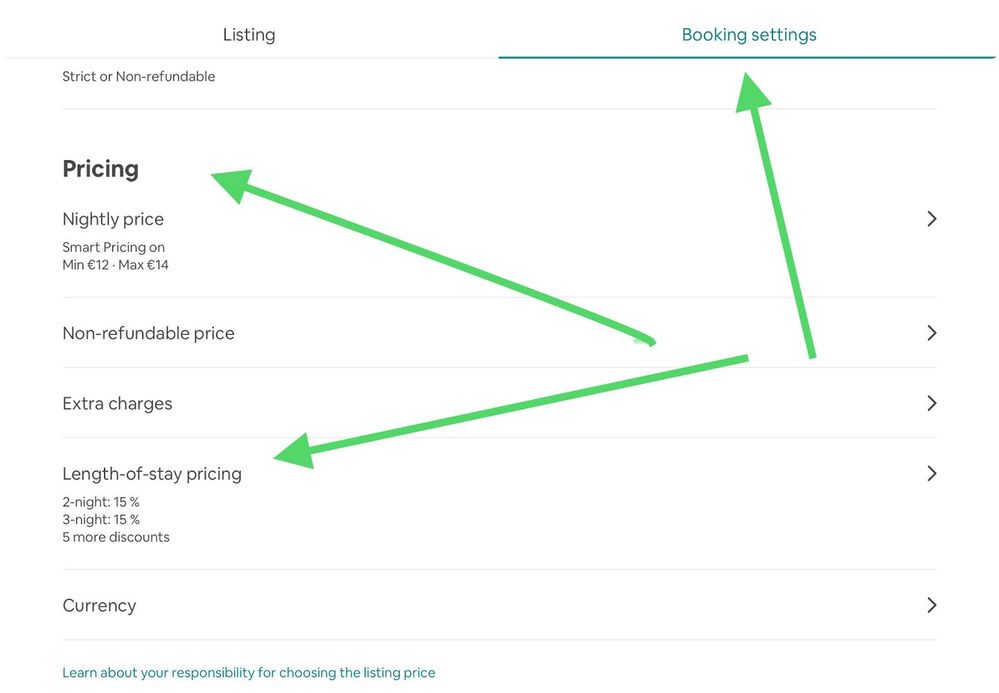Choose the Currency setting label
999x693 pixels.
point(99,605)
